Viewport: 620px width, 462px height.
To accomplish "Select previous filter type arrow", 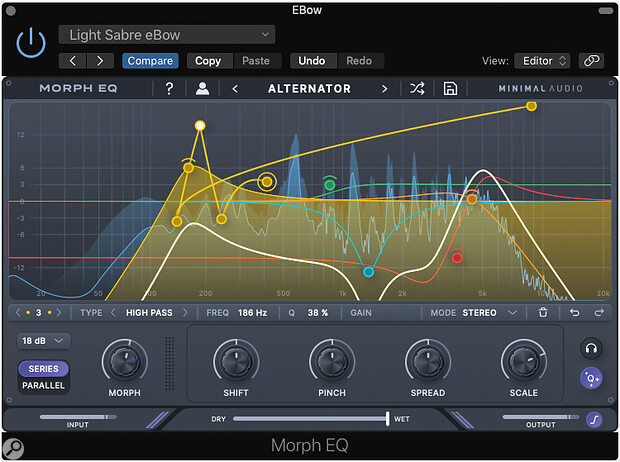I will [113, 312].
